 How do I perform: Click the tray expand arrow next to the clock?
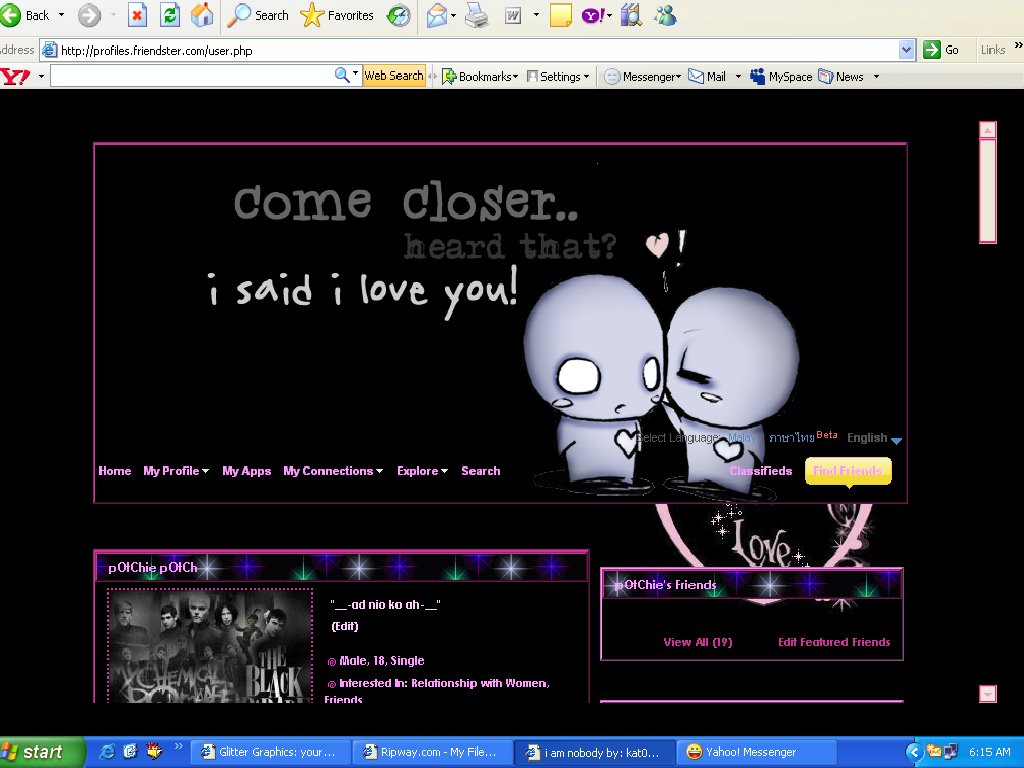tap(915, 752)
